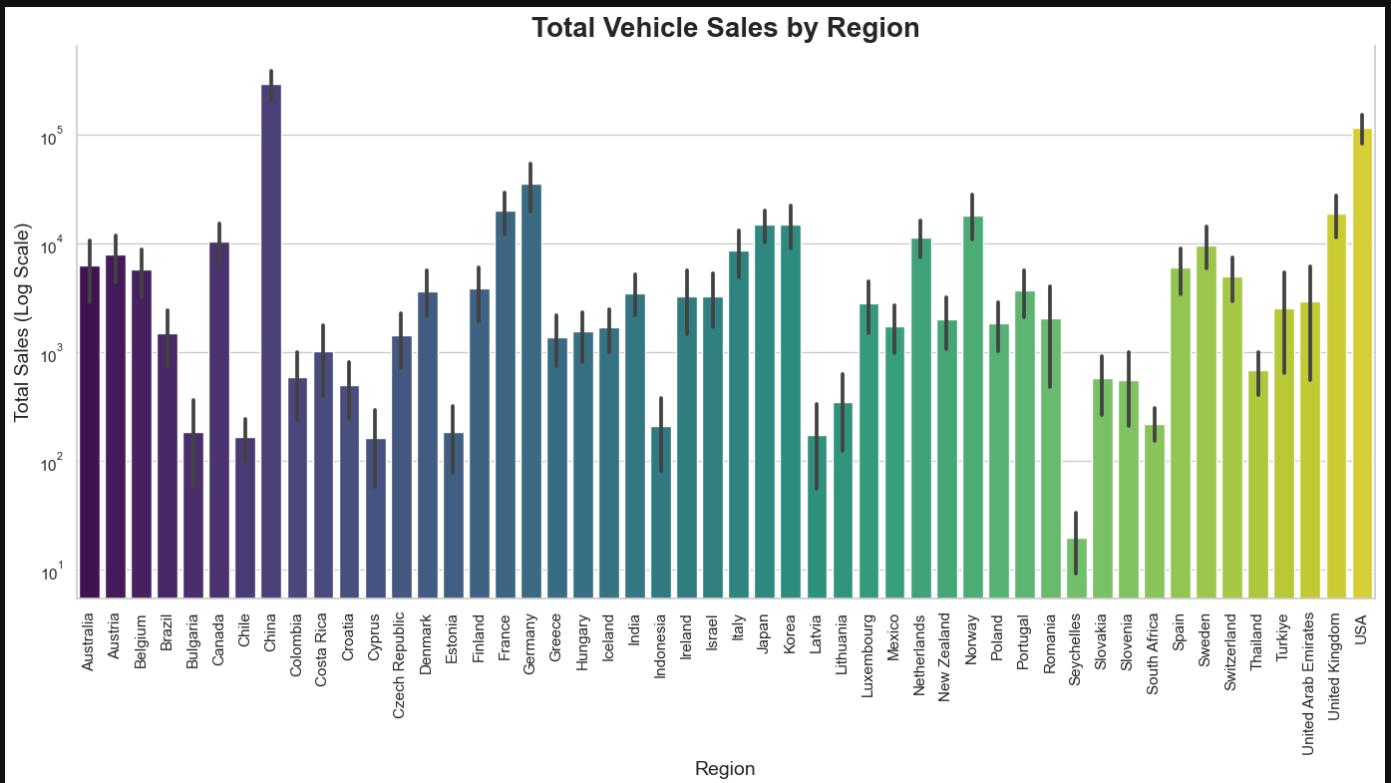The width and height of the screenshot is (1391, 783).
Task: Click the 'Australia' axis label
Action: pos(89,642)
